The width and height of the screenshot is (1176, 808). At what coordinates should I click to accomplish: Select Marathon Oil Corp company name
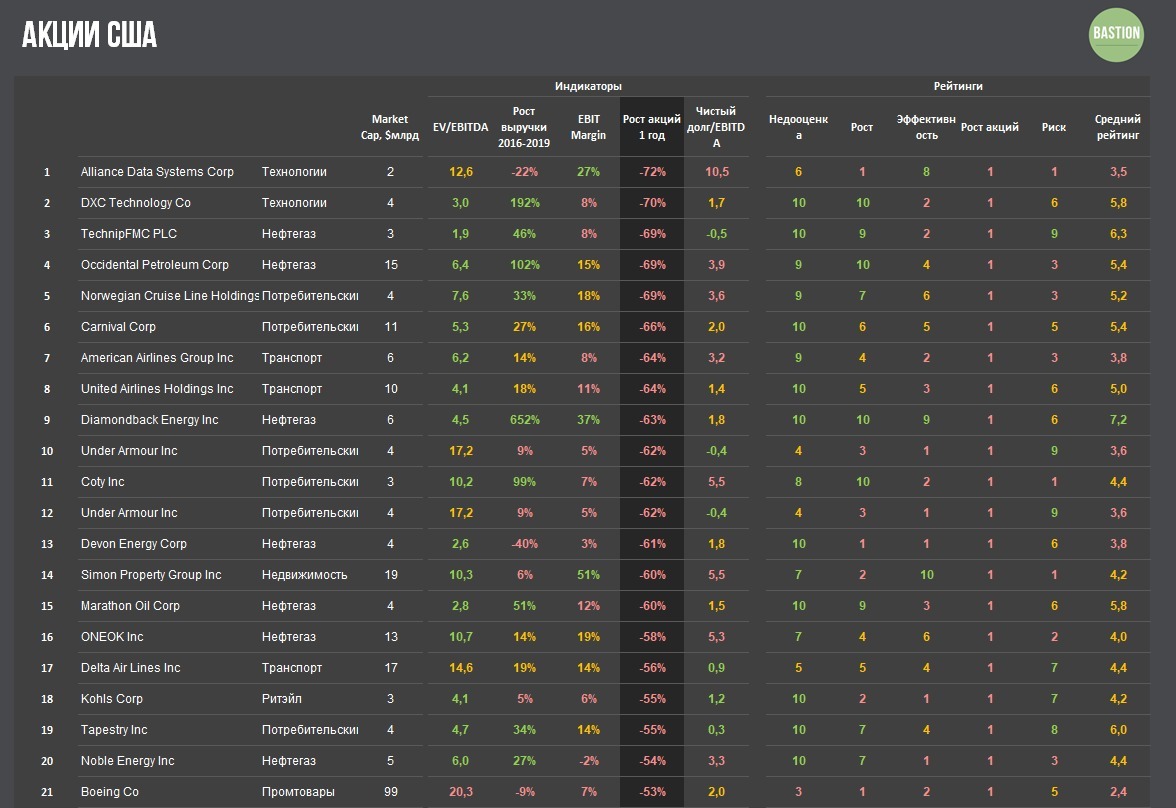pyautogui.click(x=130, y=605)
